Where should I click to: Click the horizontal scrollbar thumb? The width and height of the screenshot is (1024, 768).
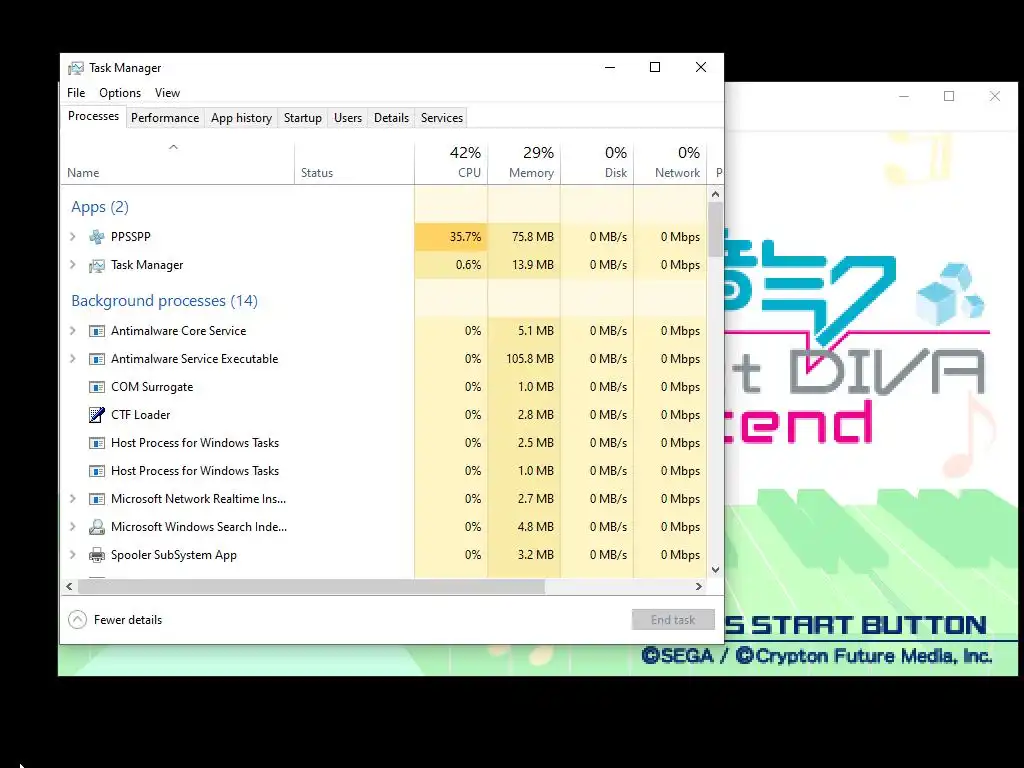tap(311, 586)
